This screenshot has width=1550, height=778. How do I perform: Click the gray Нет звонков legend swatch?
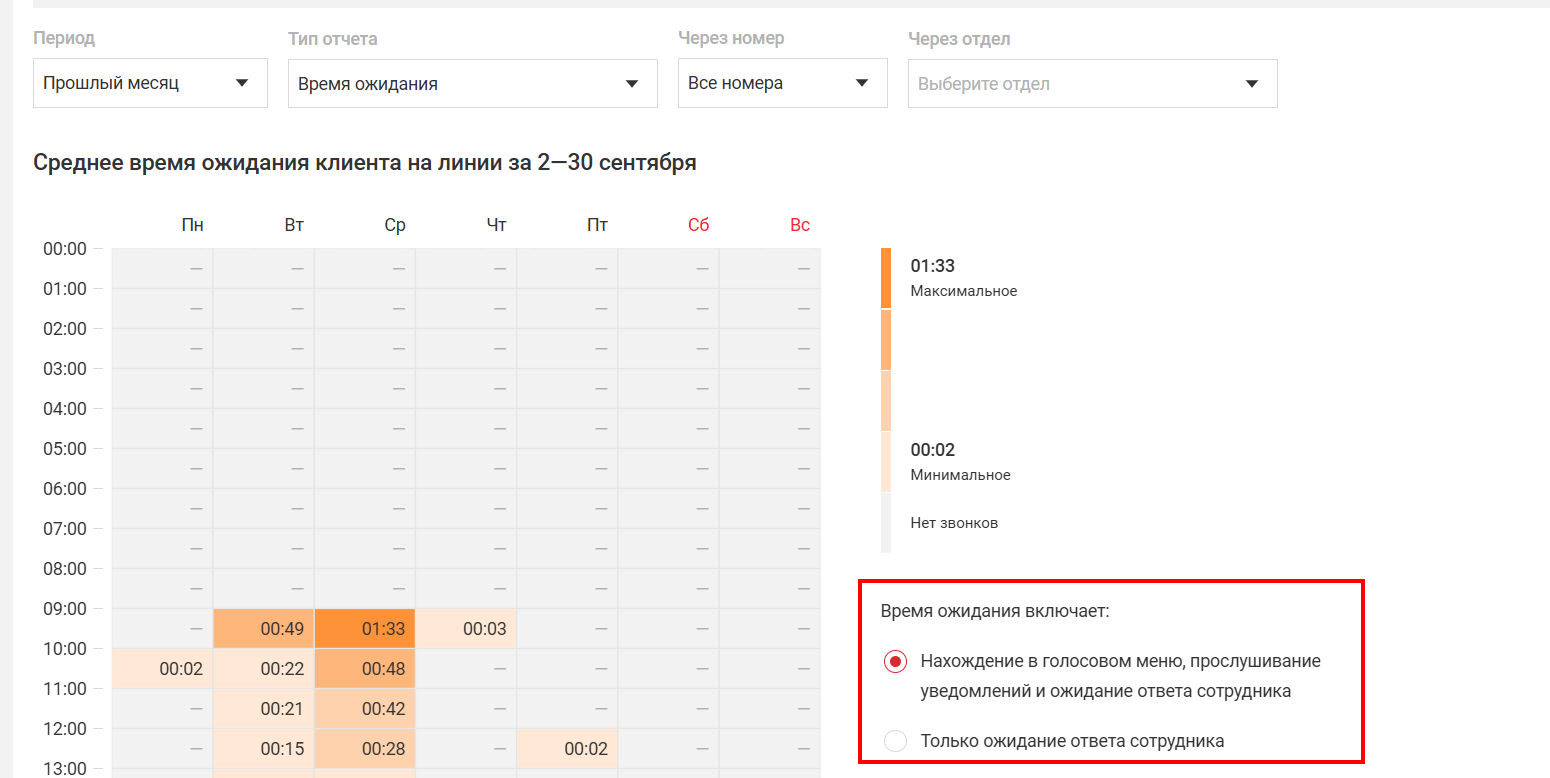pyautogui.click(x=885, y=523)
